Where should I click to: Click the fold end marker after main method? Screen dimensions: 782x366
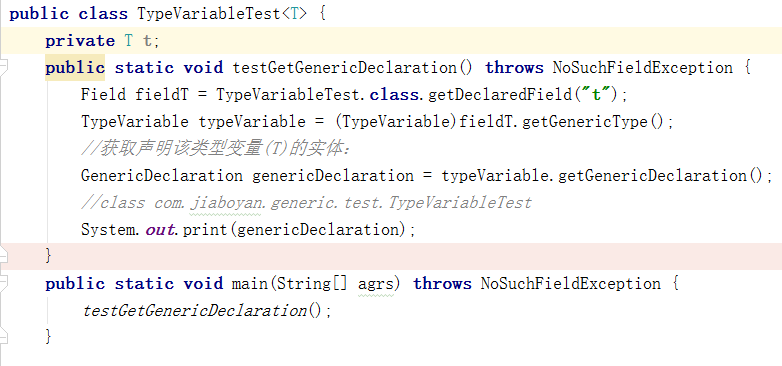(x=3, y=336)
